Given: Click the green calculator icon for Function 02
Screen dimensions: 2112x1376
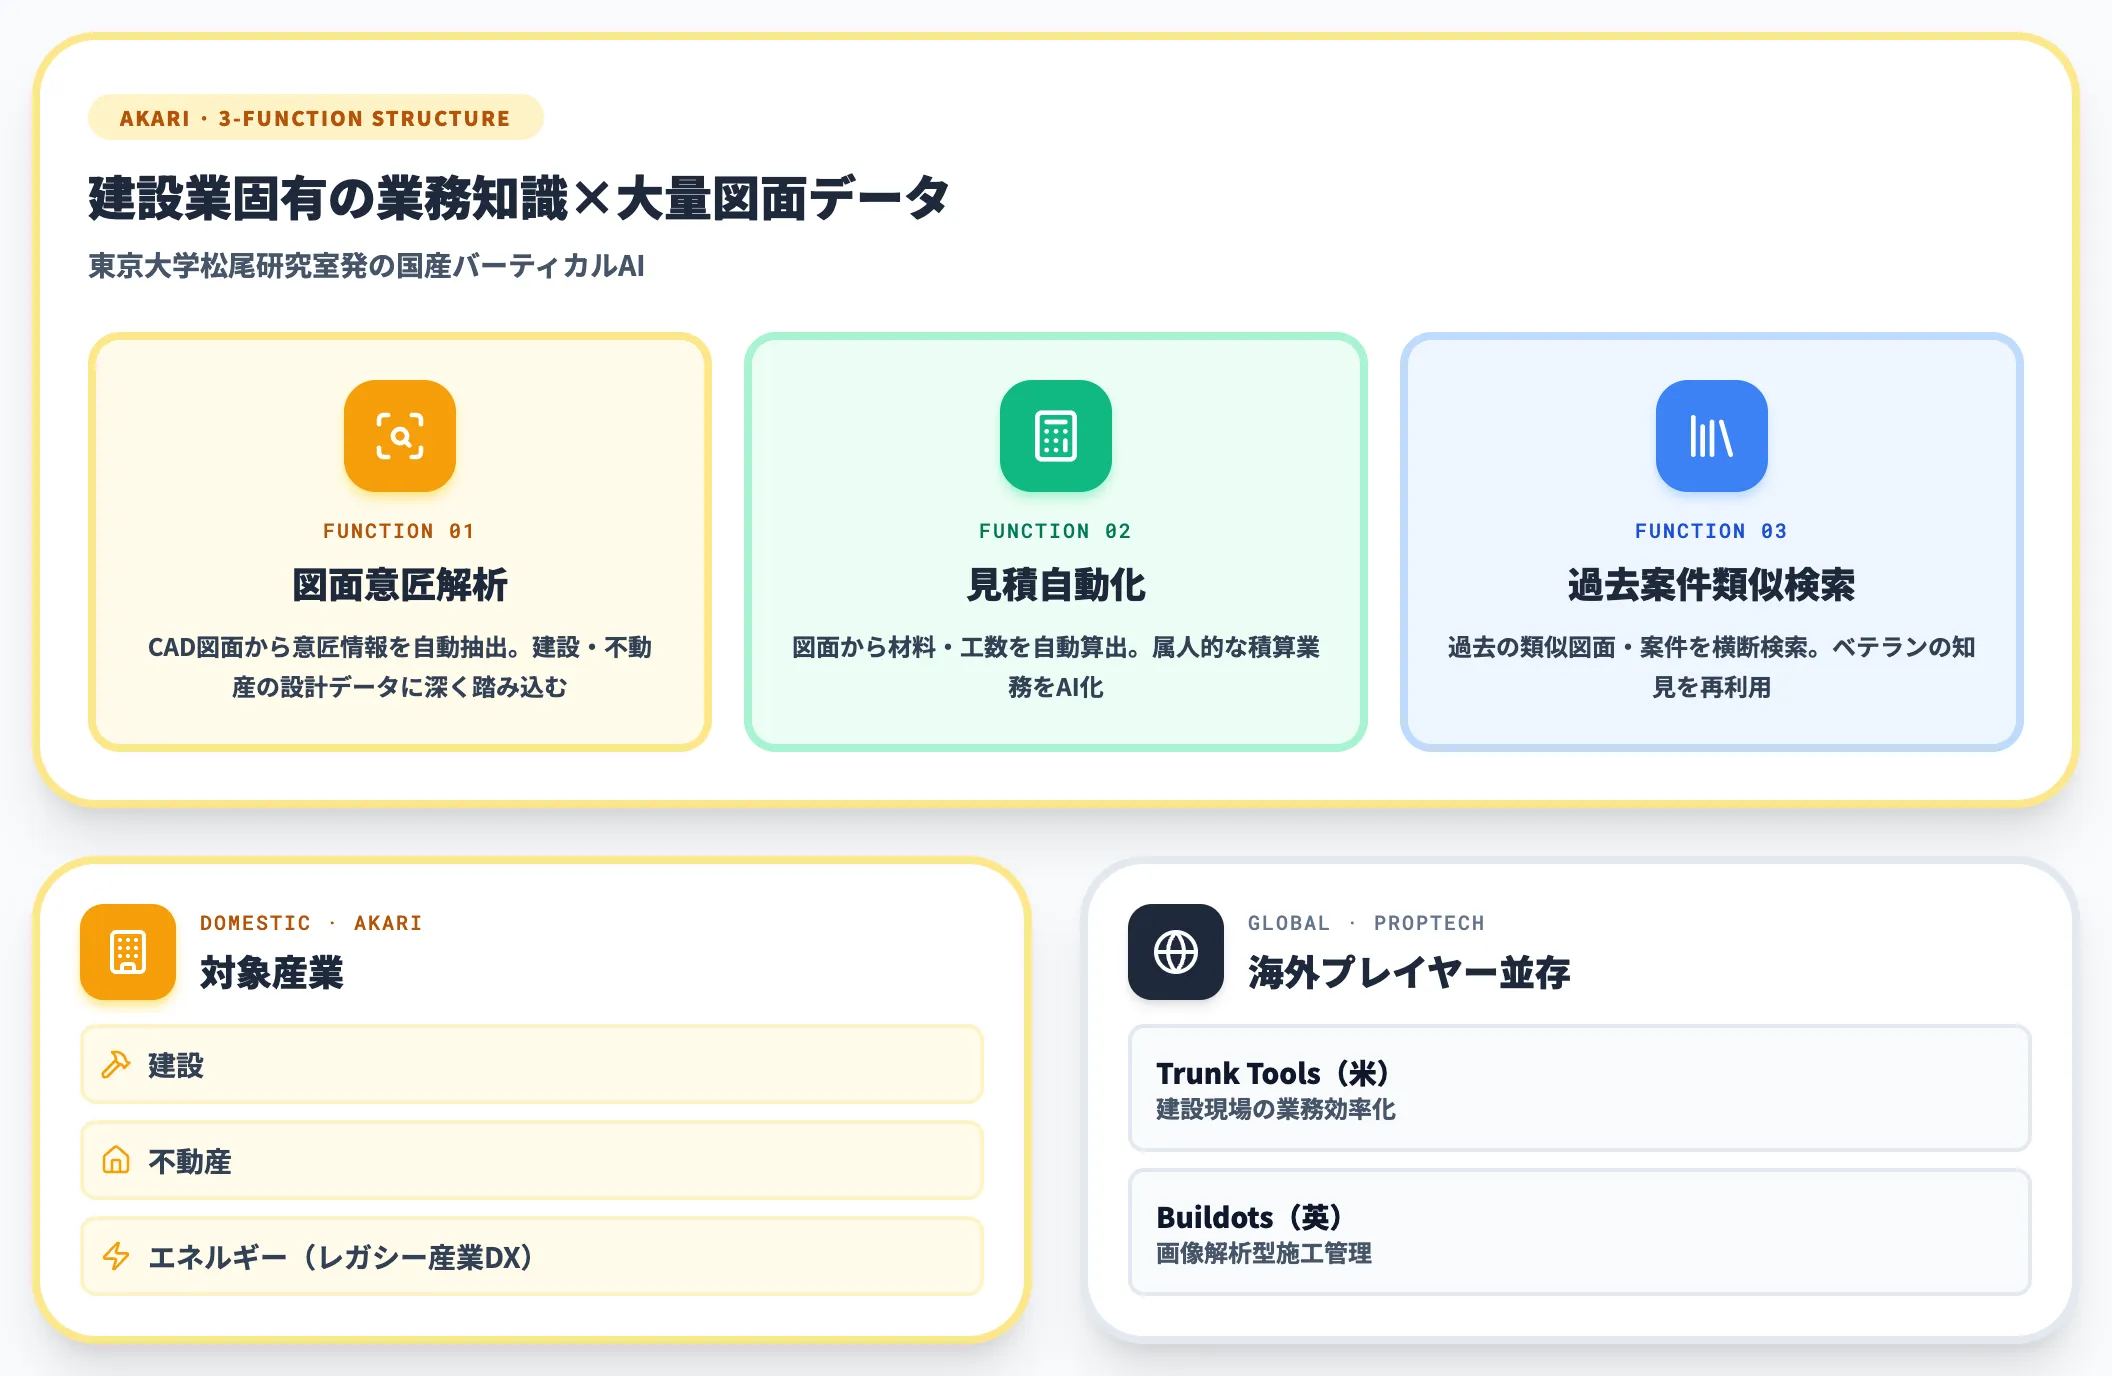Looking at the screenshot, I should click(1056, 436).
